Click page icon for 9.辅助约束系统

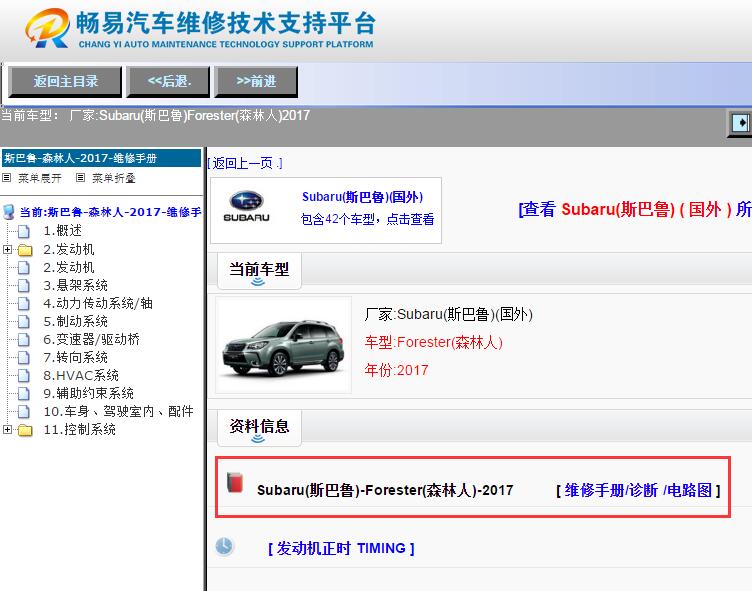24,393
